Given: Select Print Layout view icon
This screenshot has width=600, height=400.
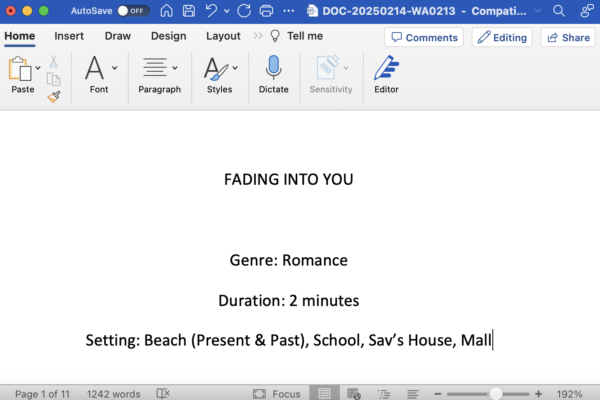Looking at the screenshot, I should [324, 393].
